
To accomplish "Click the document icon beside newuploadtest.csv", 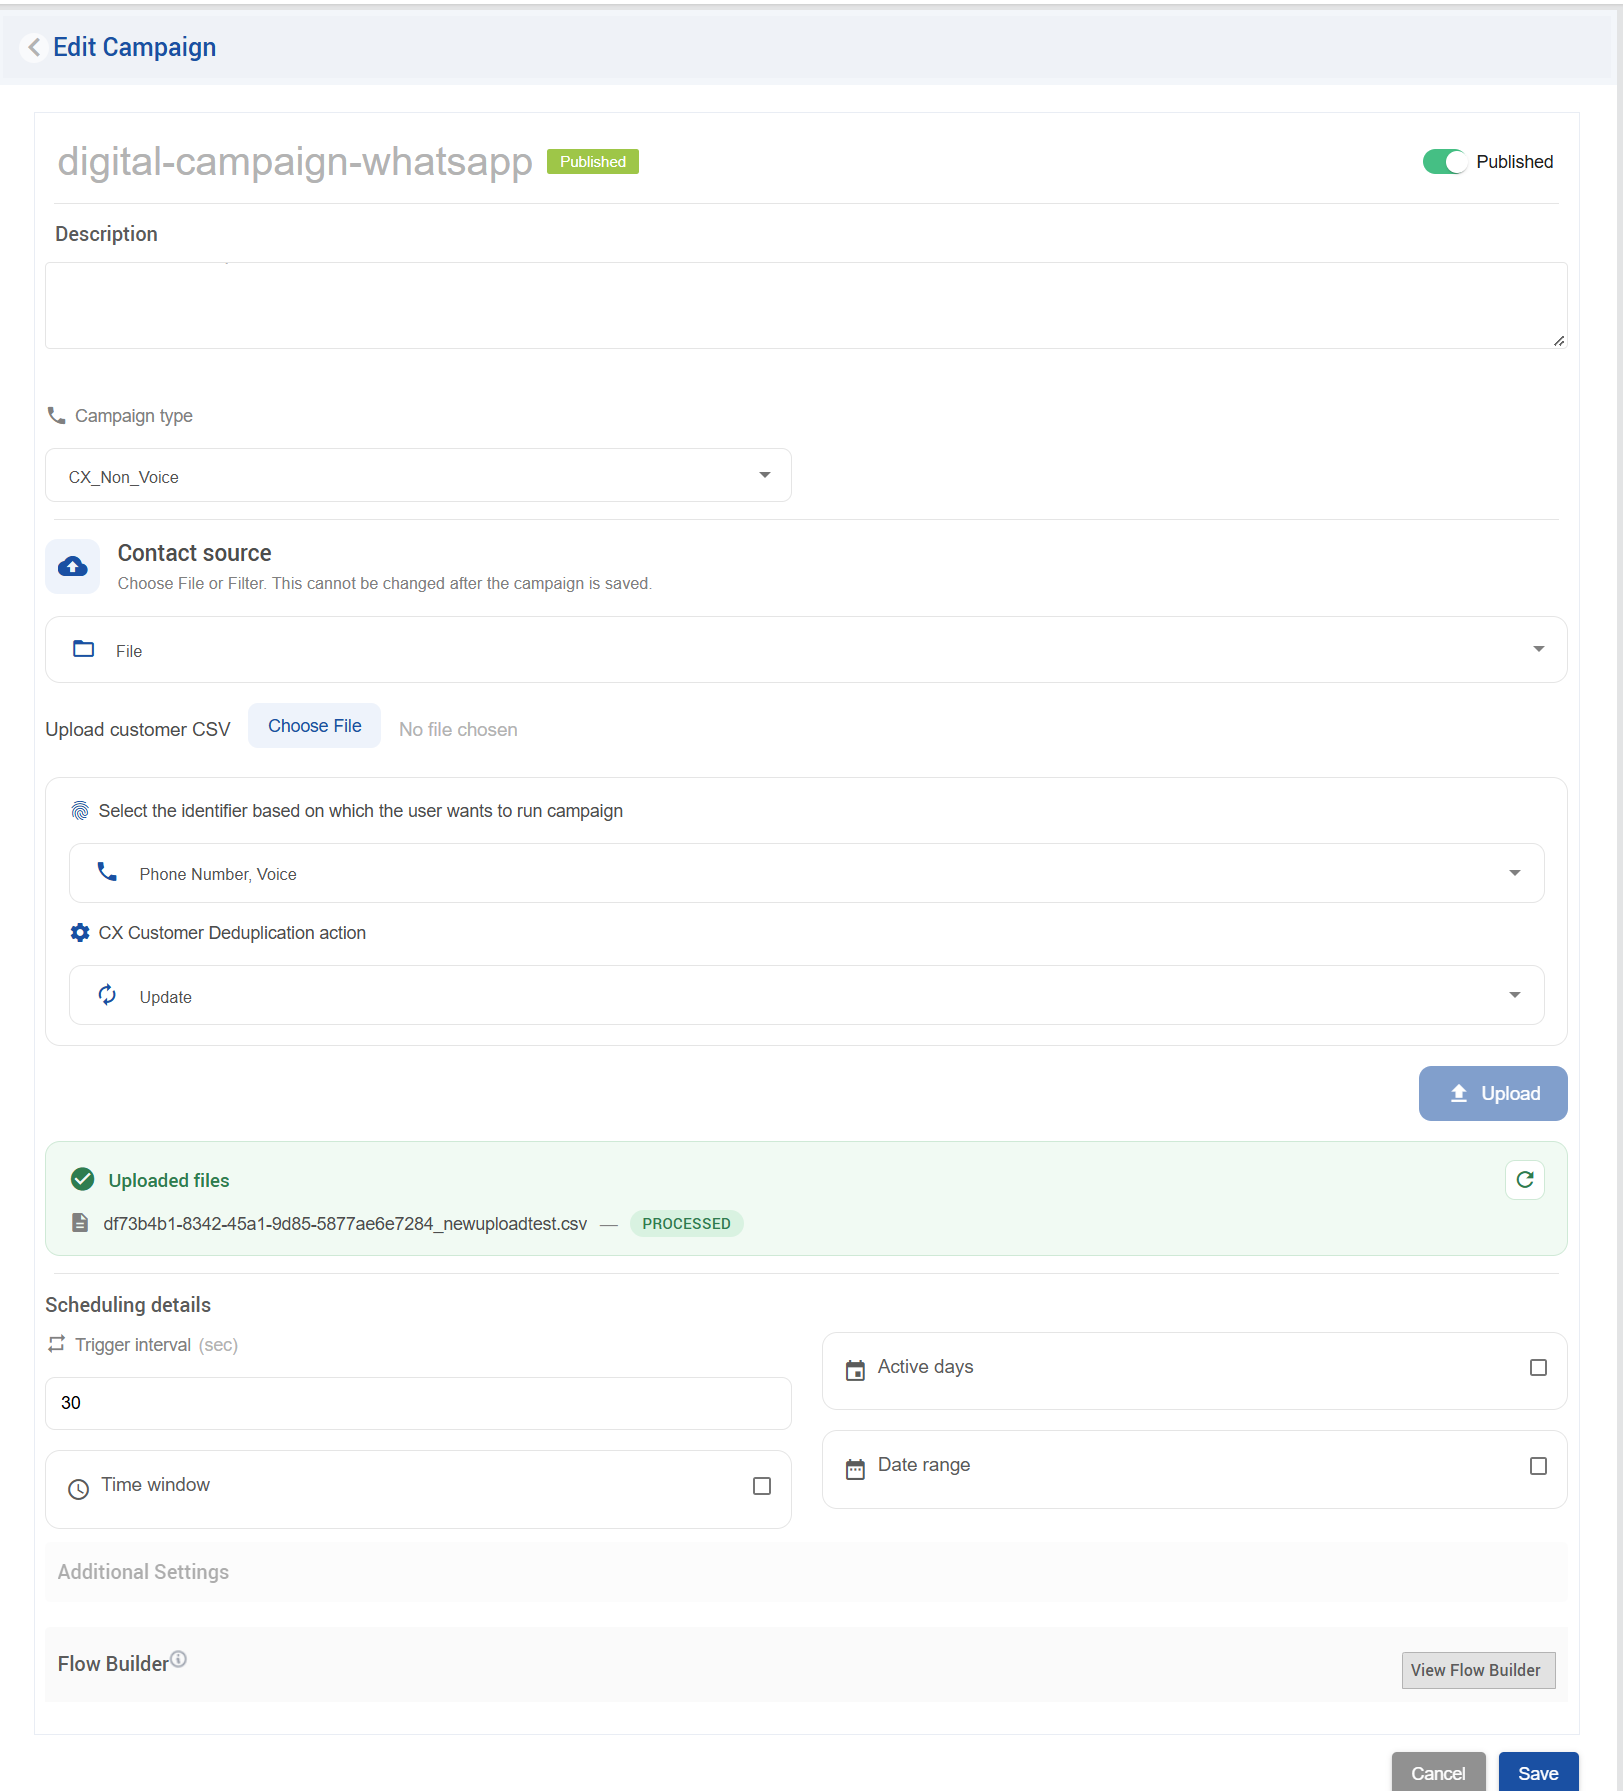I will pos(80,1223).
